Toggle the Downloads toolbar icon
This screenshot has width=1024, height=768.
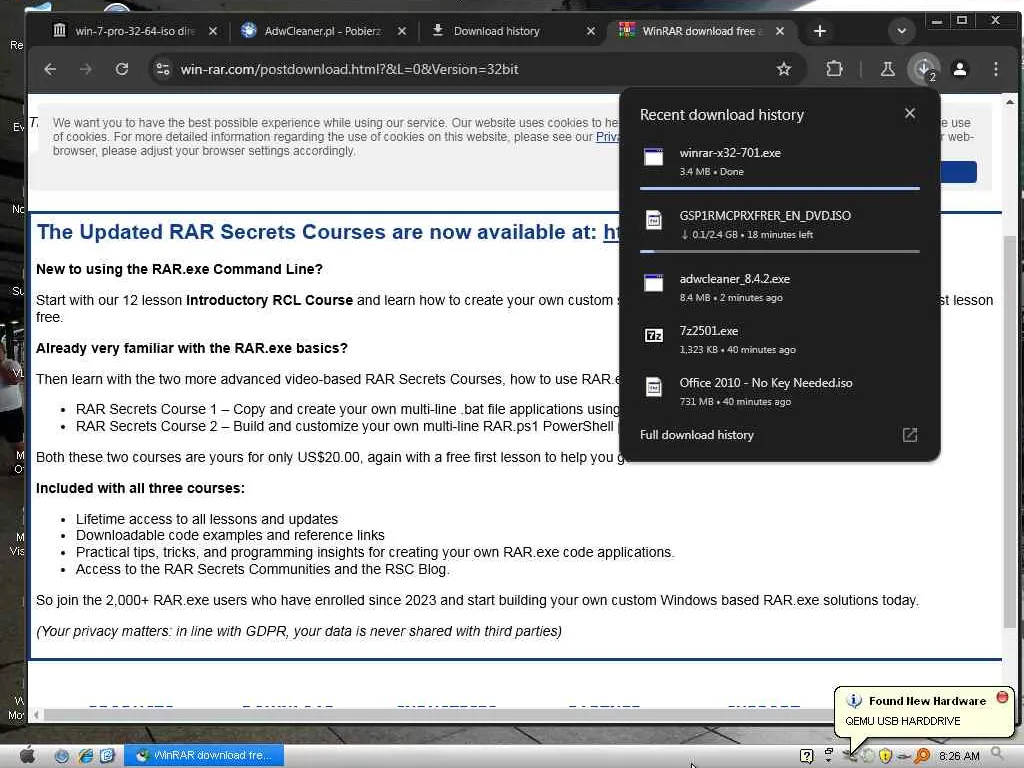click(x=924, y=69)
